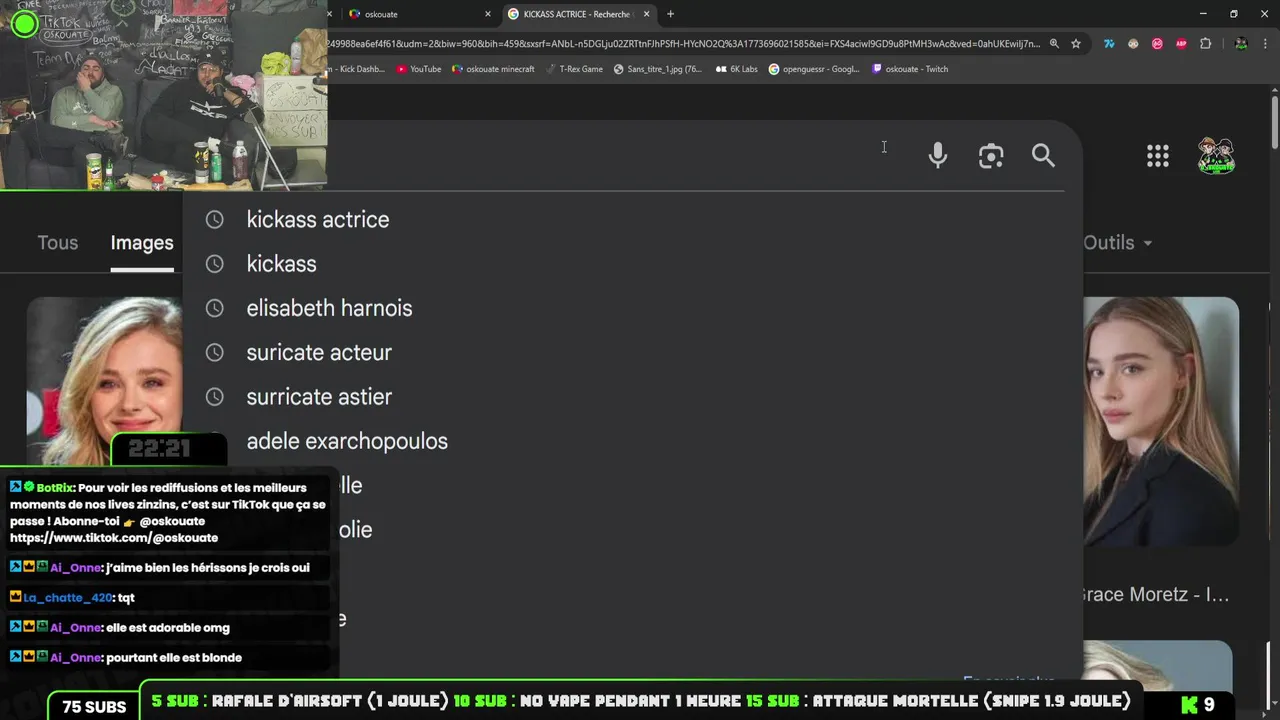Viewport: 1280px width, 720px height.
Task: Open the openguessr bookmark
Action: tap(813, 69)
